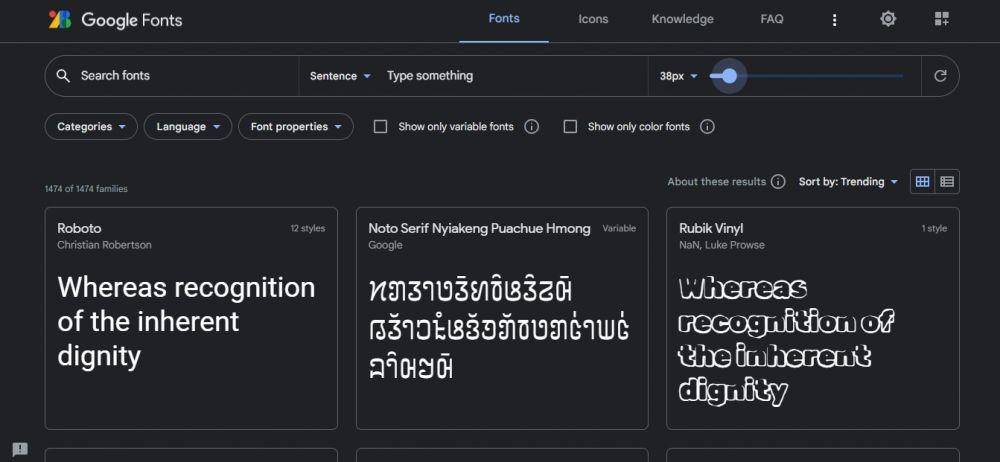Switch to list view layout

pyautogui.click(x=947, y=182)
